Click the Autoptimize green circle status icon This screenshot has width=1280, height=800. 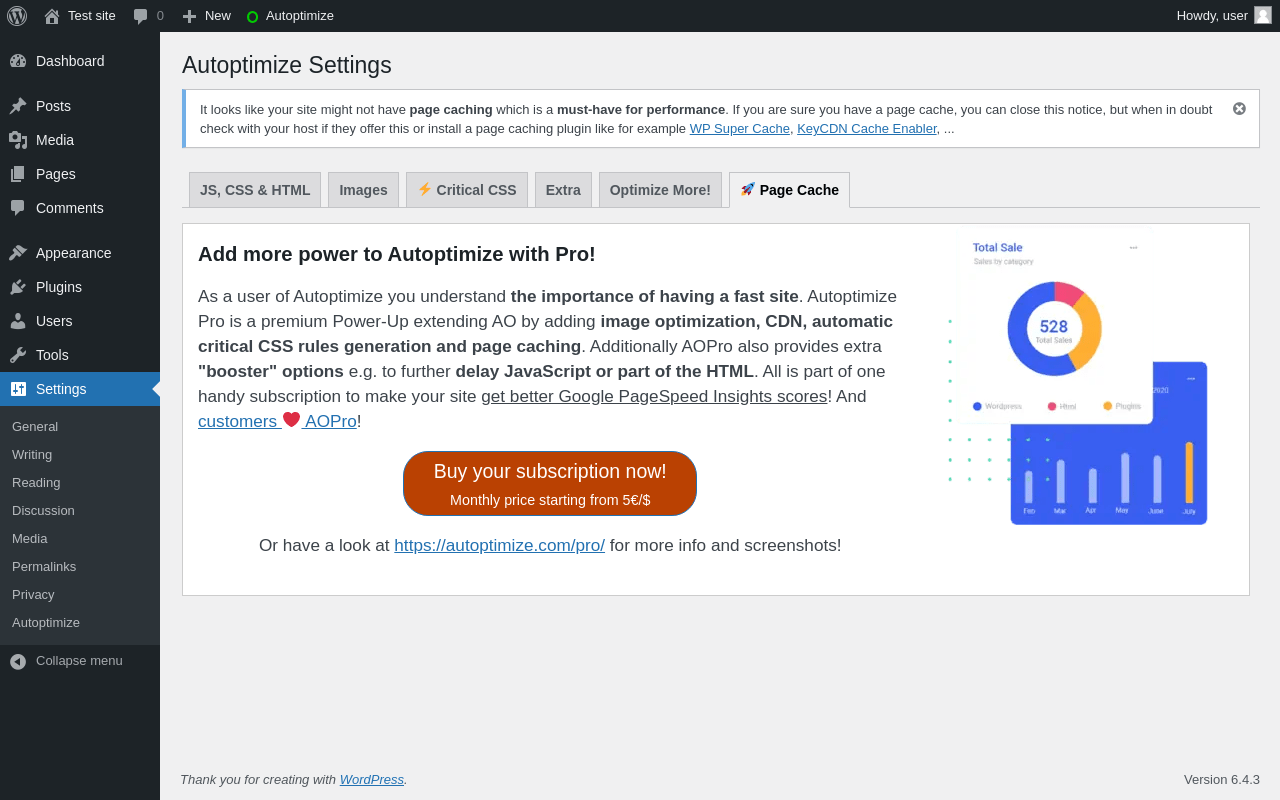(x=252, y=16)
